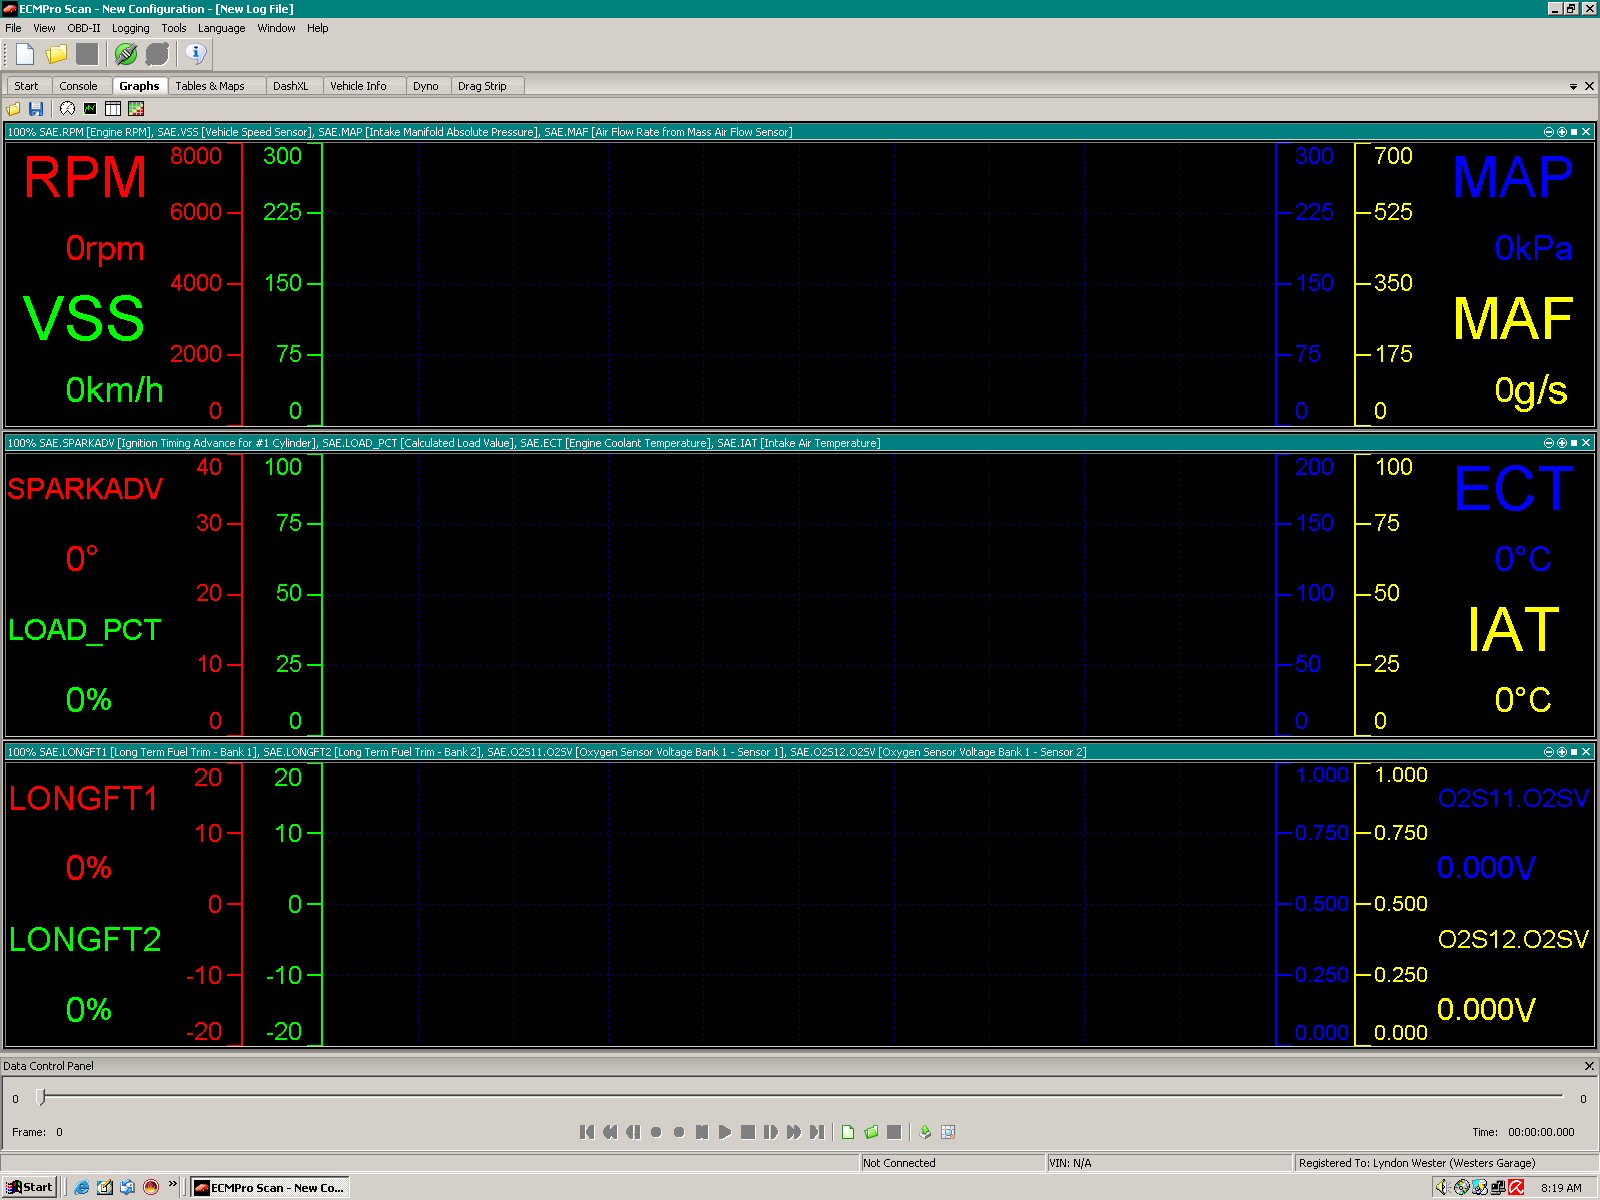Click the Internet Explorer quick launch icon
Viewport: 1600px width, 1200px height.
point(82,1187)
